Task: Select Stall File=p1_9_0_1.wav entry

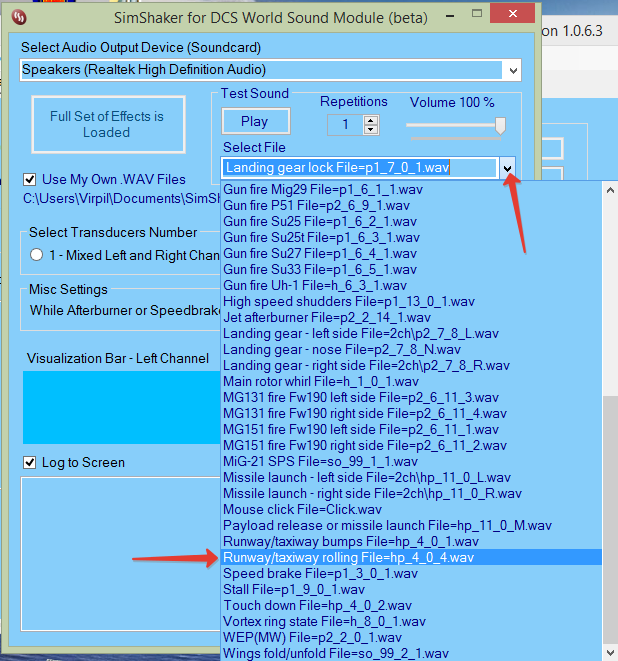Action: click(411, 590)
